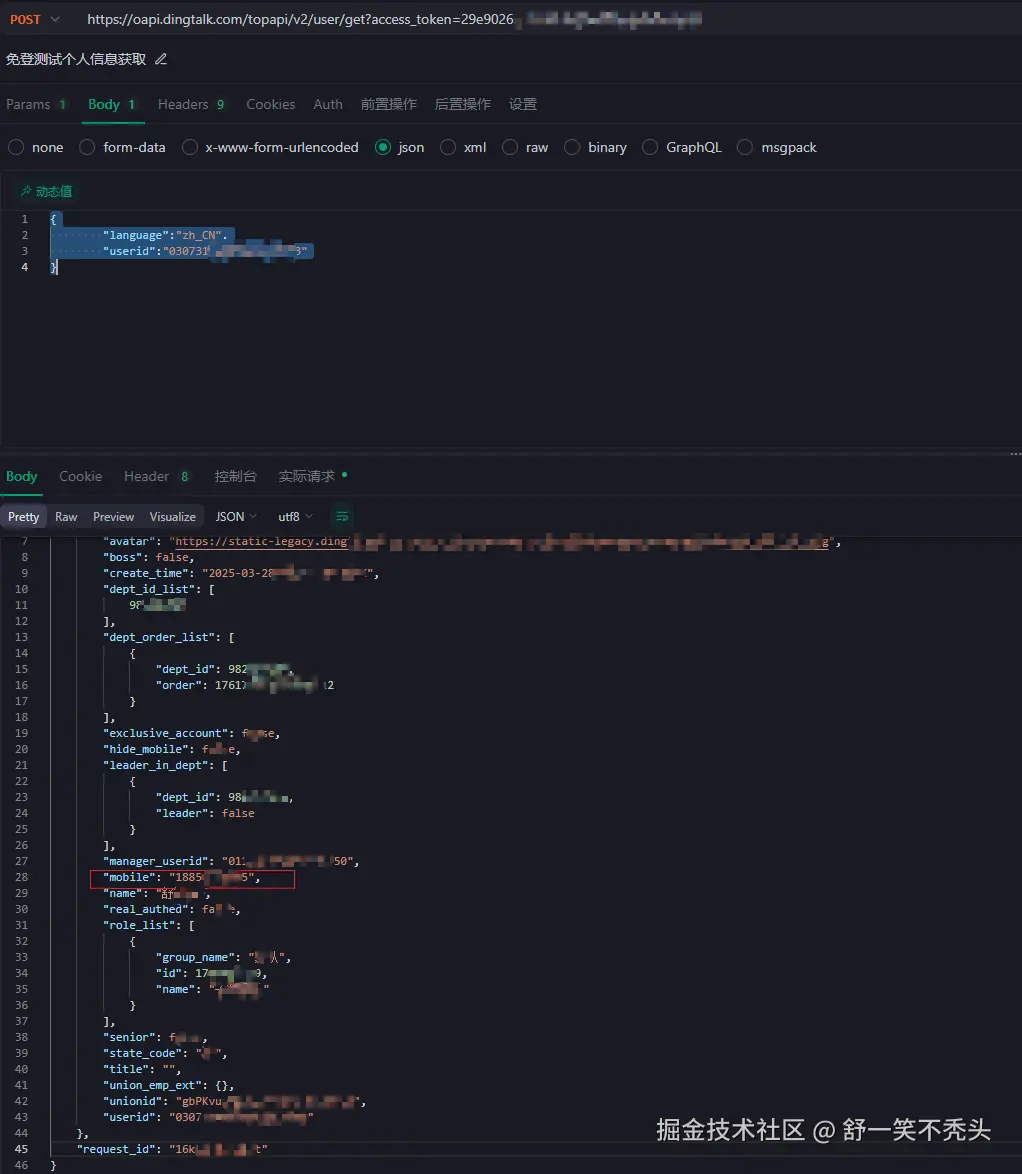Select the raw body type
The image size is (1022, 1174).
point(525,147)
